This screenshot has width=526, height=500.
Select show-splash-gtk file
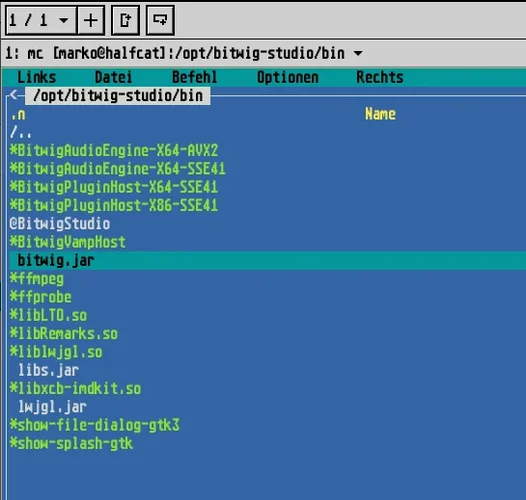click(x=71, y=444)
